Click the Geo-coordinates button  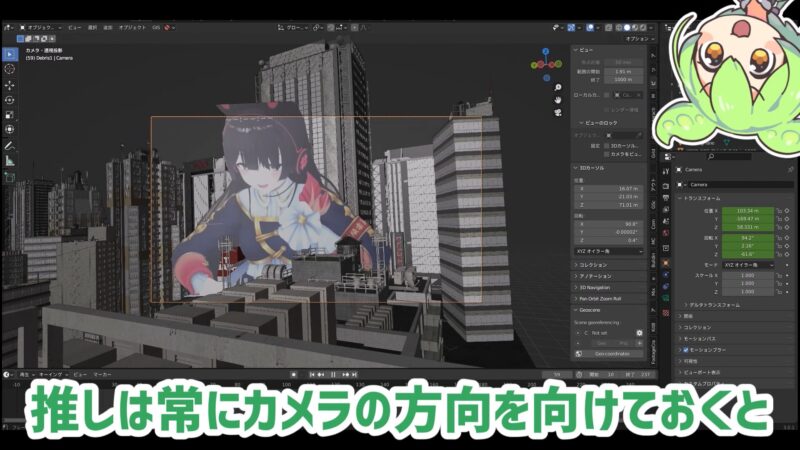610,354
